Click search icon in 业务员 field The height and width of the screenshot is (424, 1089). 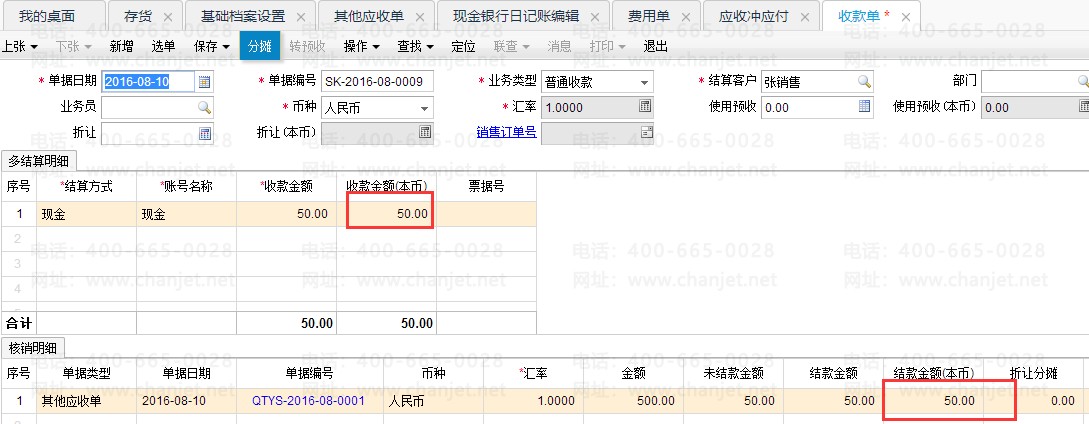pos(204,108)
